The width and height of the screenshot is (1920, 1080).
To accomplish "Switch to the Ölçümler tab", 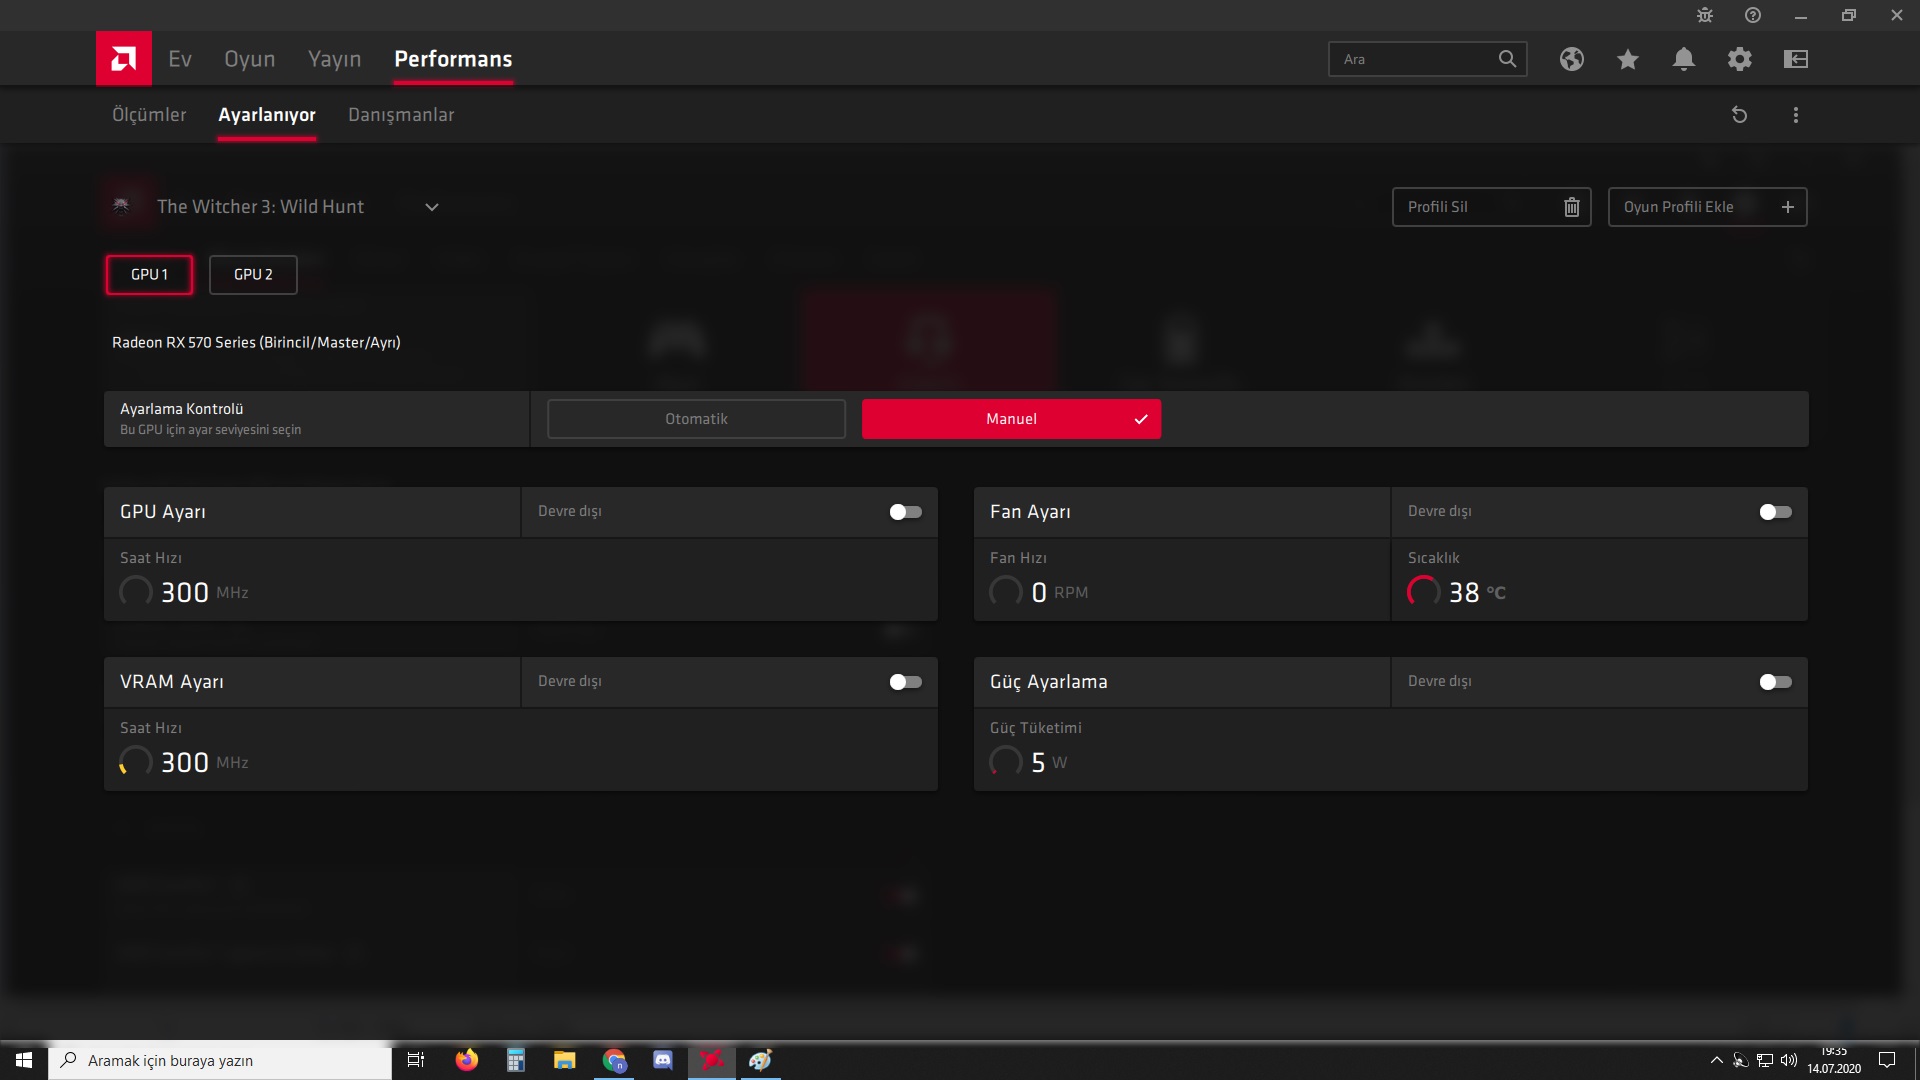I will click(x=149, y=115).
